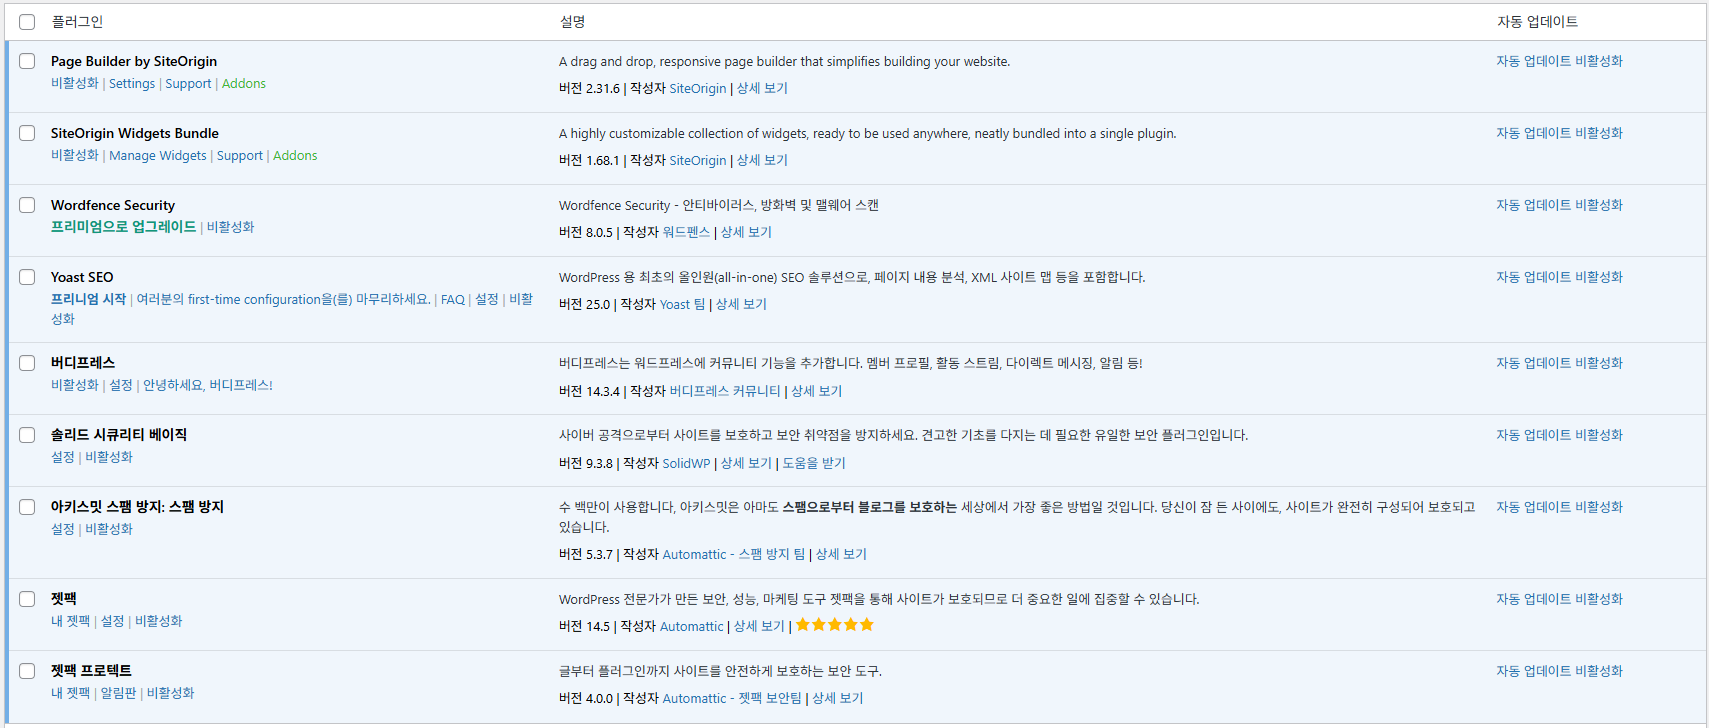Image resolution: width=1709 pixels, height=728 pixels.
Task: Deactivate 버디프레스 via 비활성화 link
Action: [75, 385]
